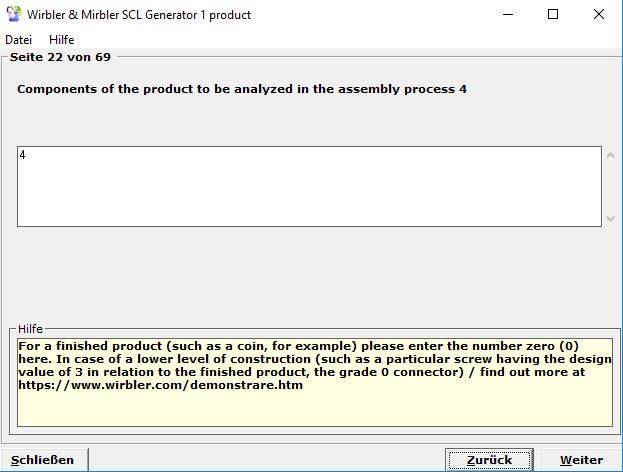Click the scroll up arrow of the text field
The image size is (623, 472).
point(611,156)
